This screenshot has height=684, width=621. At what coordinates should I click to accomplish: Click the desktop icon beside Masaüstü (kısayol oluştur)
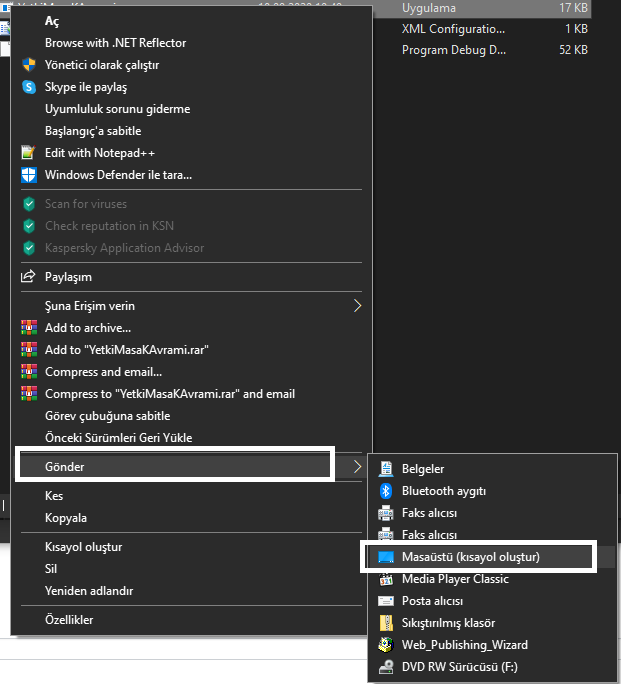pyautogui.click(x=386, y=557)
